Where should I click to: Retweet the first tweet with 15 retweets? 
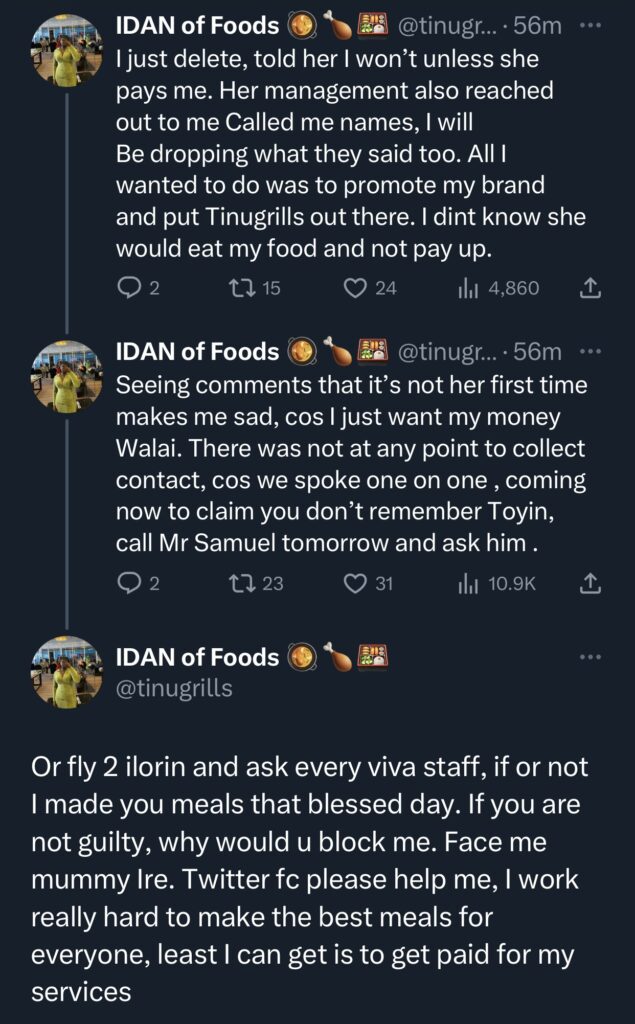click(x=241, y=288)
